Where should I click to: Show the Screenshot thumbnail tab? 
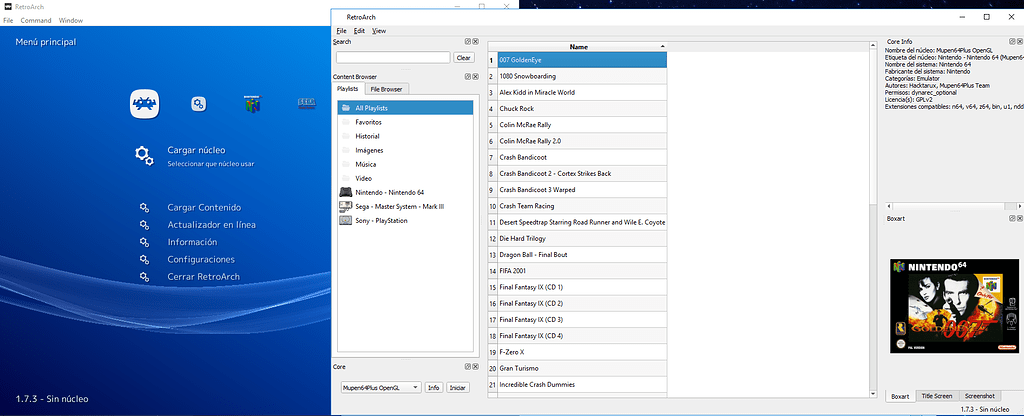[x=980, y=396]
